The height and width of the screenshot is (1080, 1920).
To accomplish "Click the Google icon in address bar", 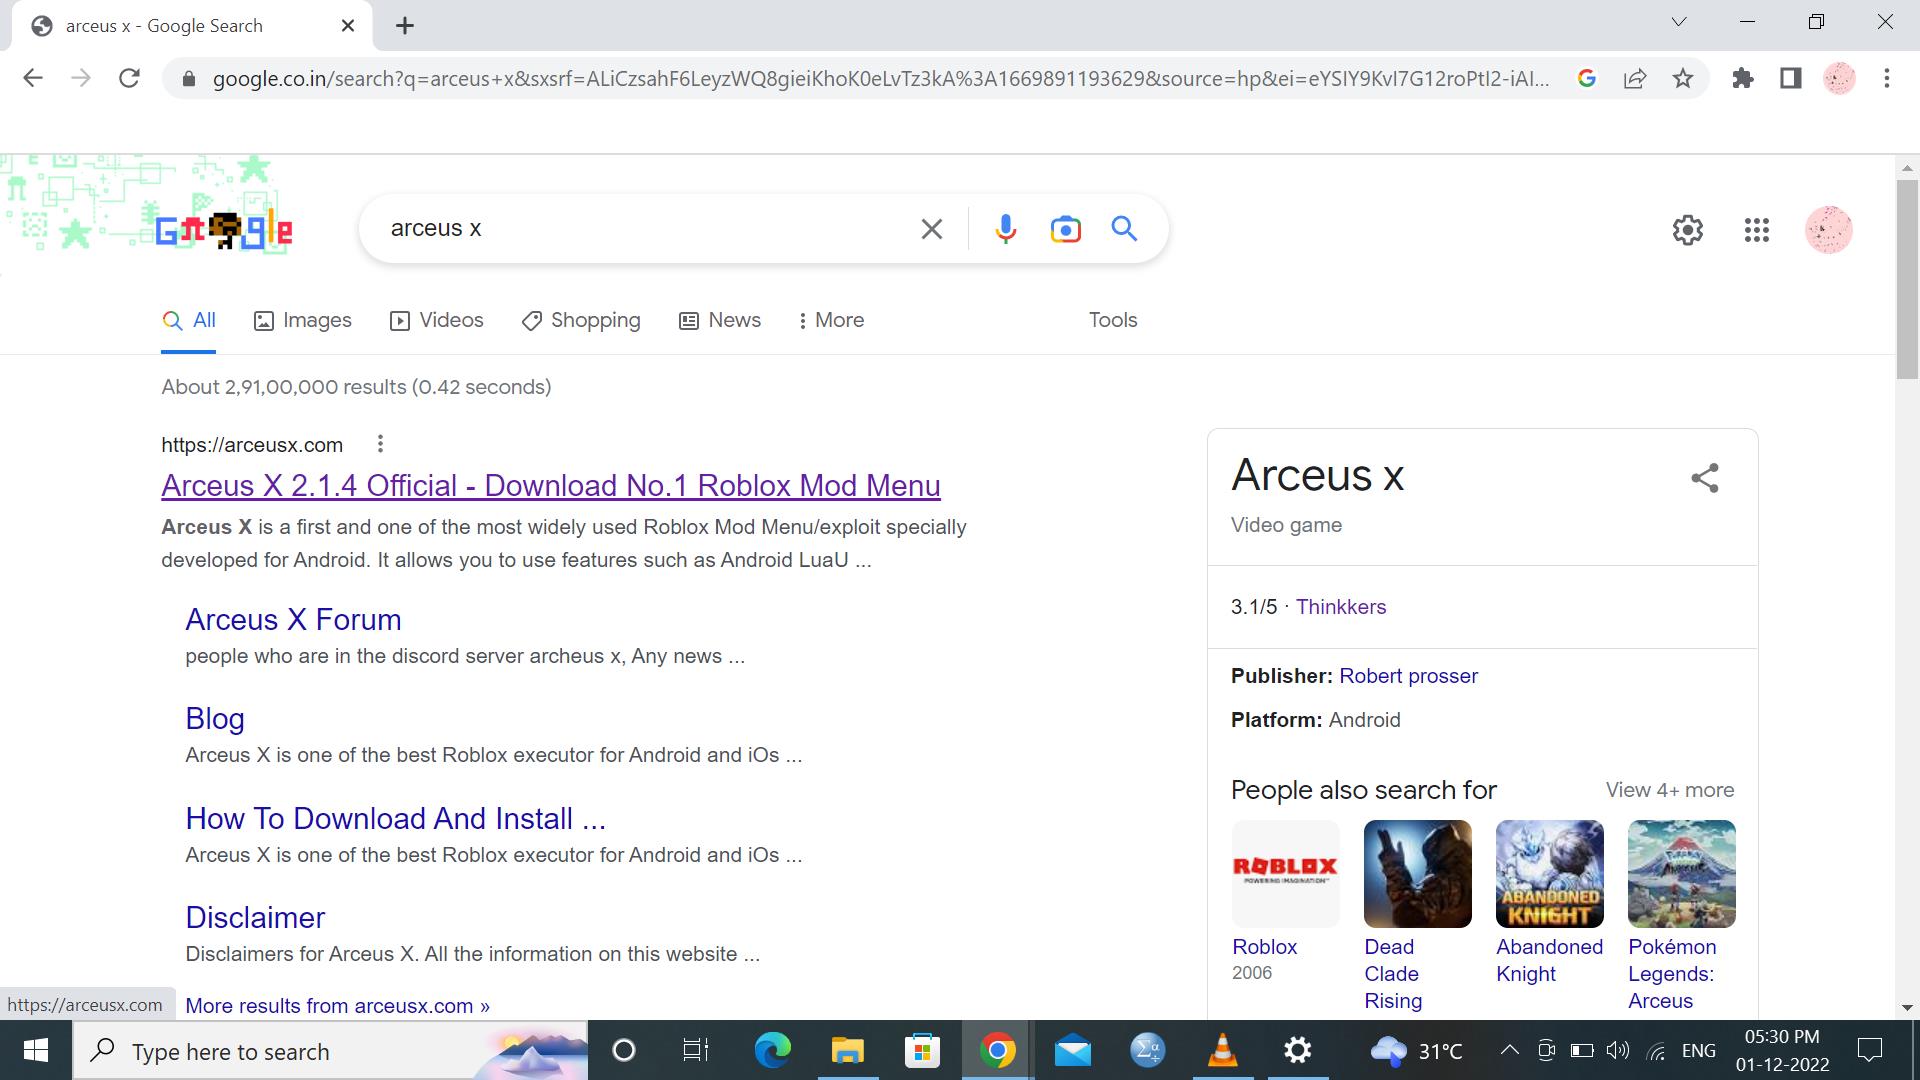I will click(x=1587, y=78).
